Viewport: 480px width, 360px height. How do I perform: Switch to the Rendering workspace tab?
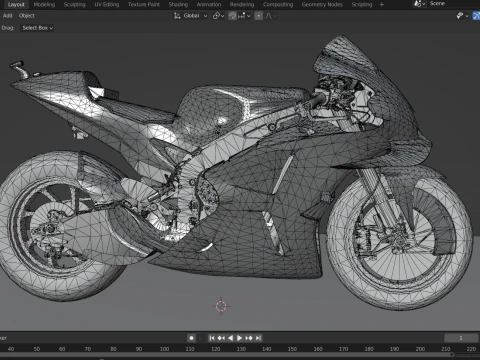pyautogui.click(x=242, y=4)
